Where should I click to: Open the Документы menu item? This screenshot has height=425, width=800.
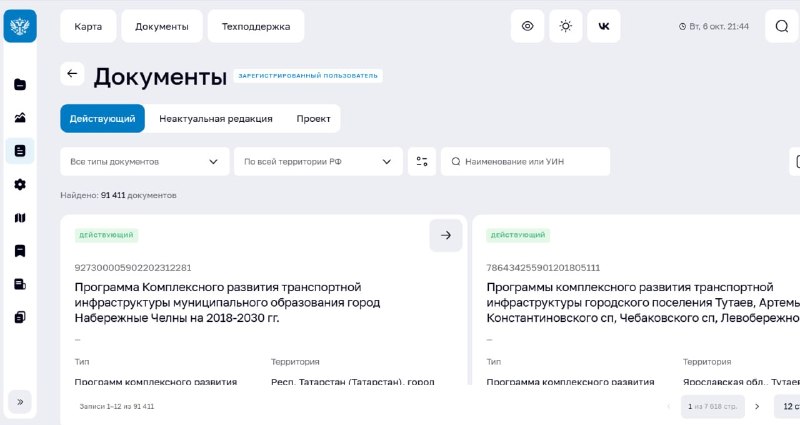pos(162,26)
